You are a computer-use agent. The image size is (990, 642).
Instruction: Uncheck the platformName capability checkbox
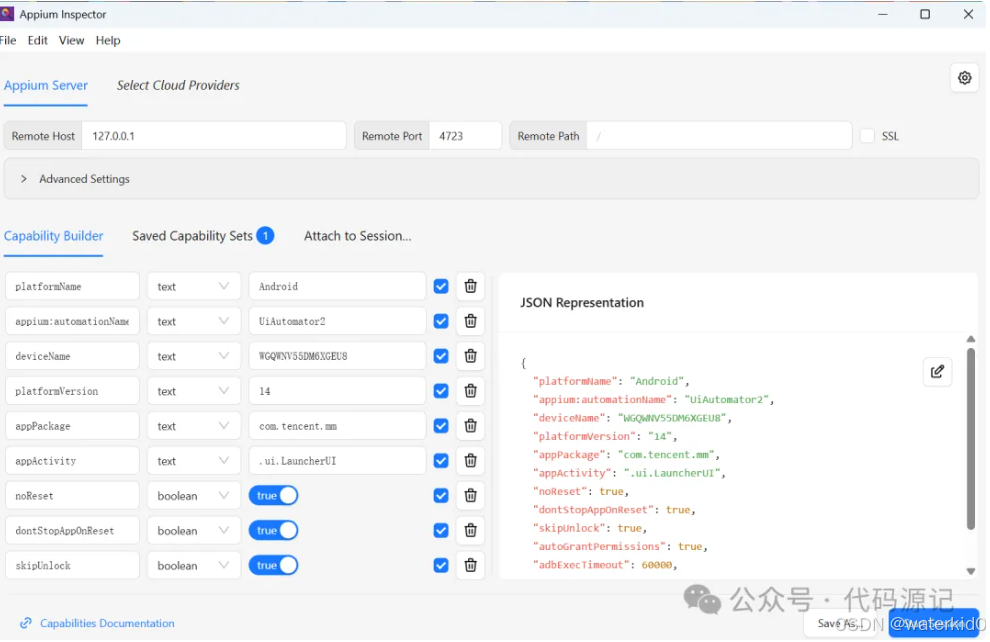coord(442,287)
